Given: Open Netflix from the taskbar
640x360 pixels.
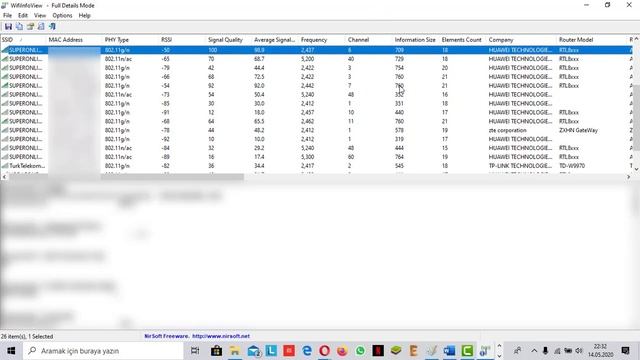Looking at the screenshot, I should coord(378,351).
